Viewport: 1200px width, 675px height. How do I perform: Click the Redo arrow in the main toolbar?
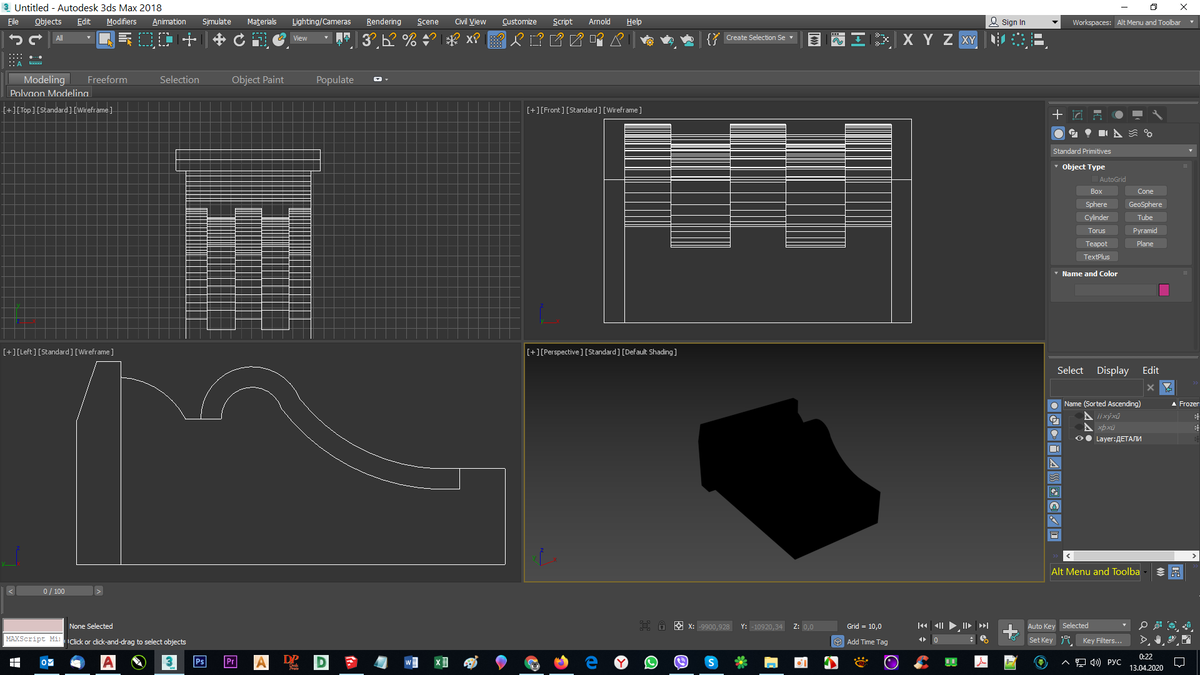36,39
